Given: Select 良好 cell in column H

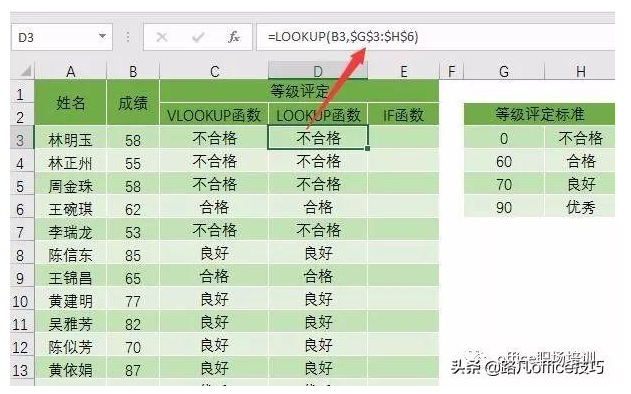Looking at the screenshot, I should point(580,184).
